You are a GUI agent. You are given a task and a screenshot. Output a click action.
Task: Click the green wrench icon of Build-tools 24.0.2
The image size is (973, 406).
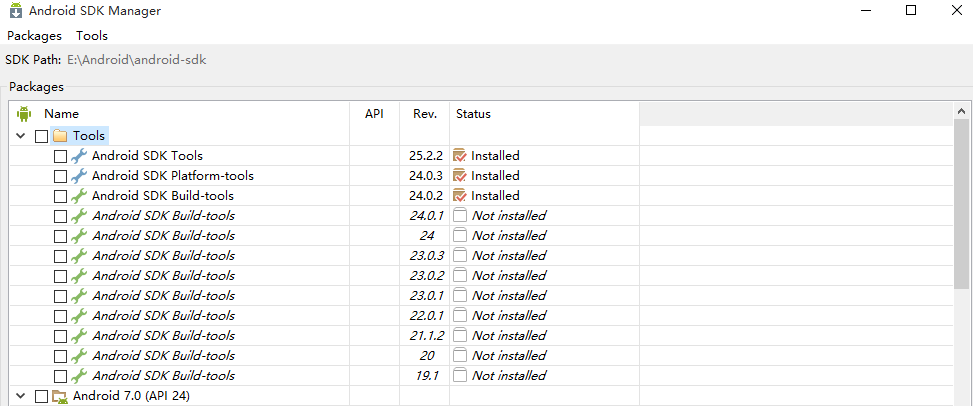79,196
